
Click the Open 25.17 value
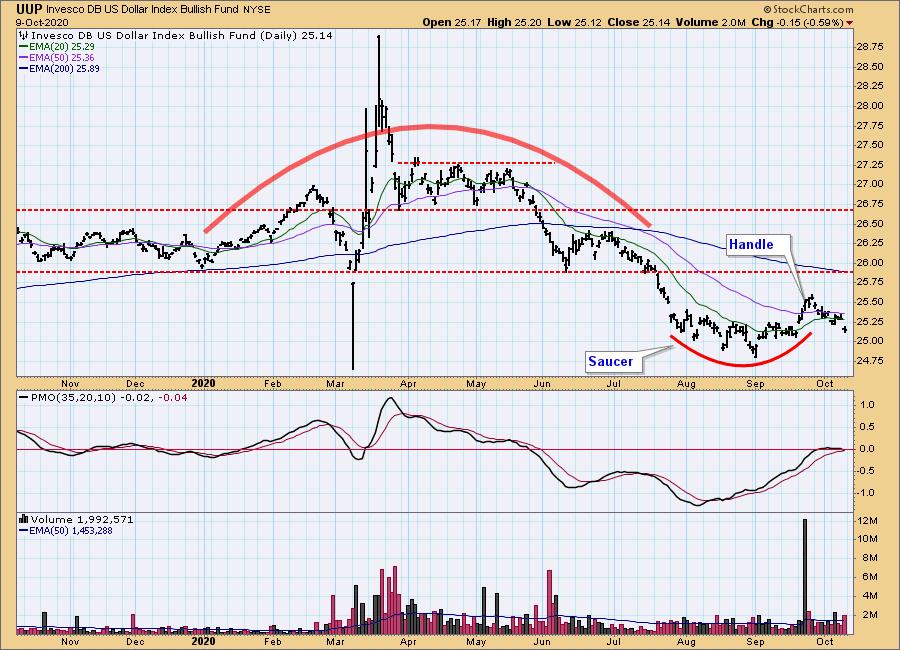tap(452, 22)
